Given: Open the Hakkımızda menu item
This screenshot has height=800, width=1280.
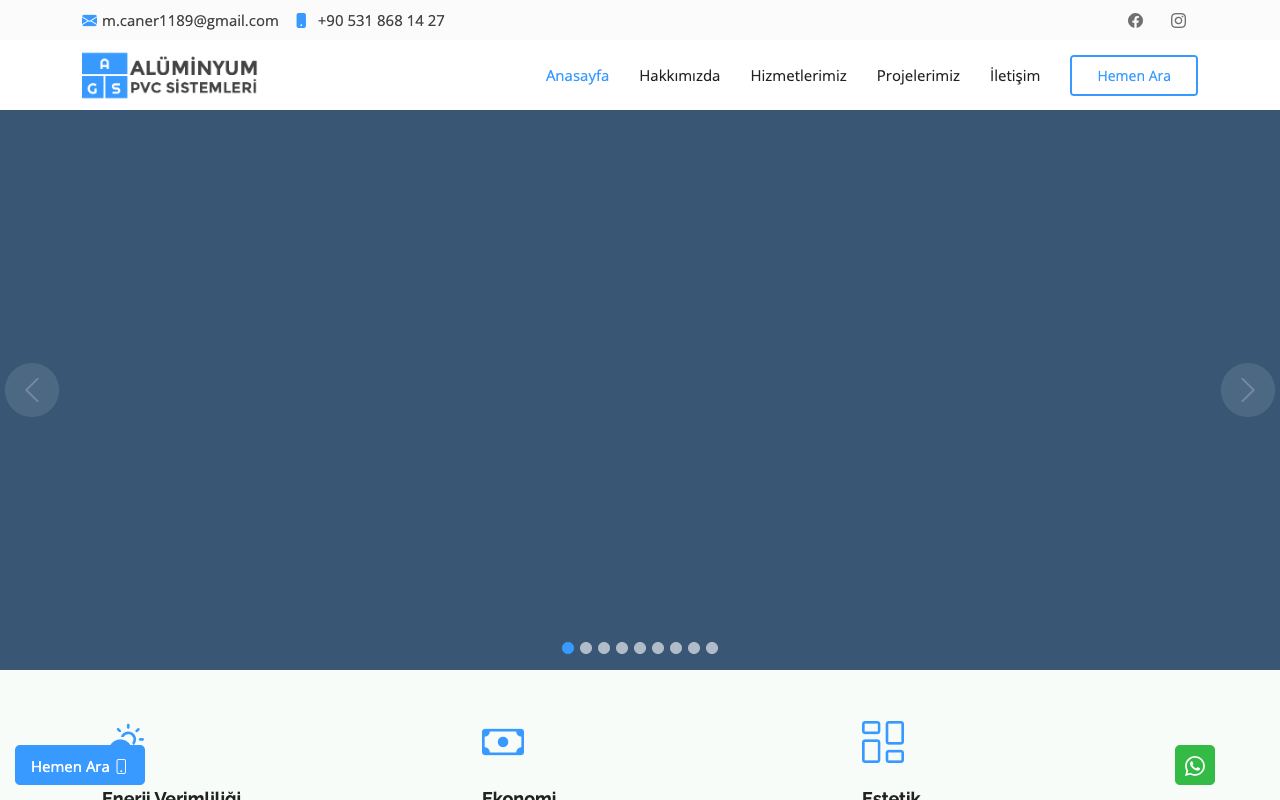Looking at the screenshot, I should [680, 75].
